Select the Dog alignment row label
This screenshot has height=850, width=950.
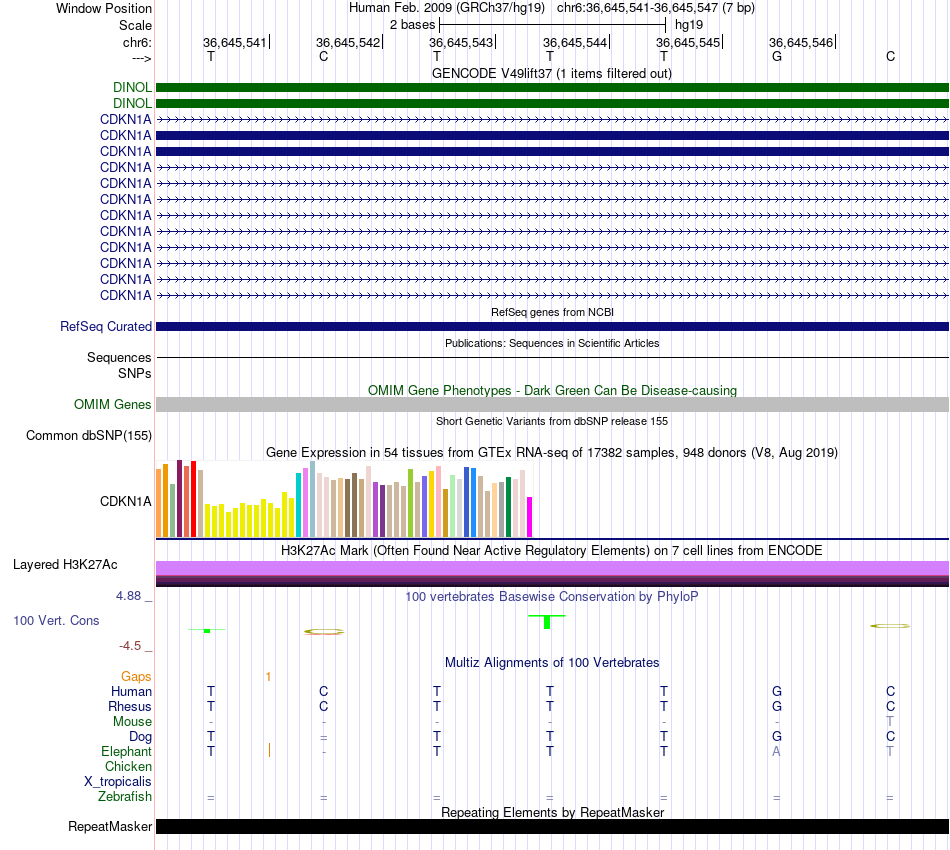141,737
